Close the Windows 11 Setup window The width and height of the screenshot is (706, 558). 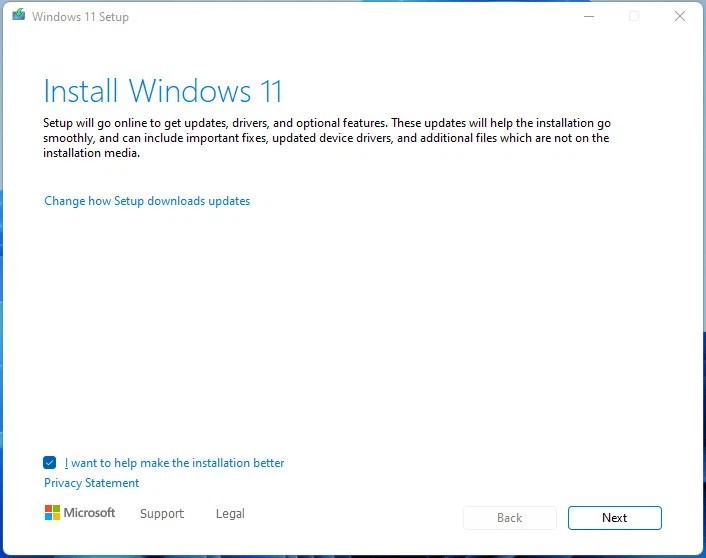pyautogui.click(x=680, y=16)
